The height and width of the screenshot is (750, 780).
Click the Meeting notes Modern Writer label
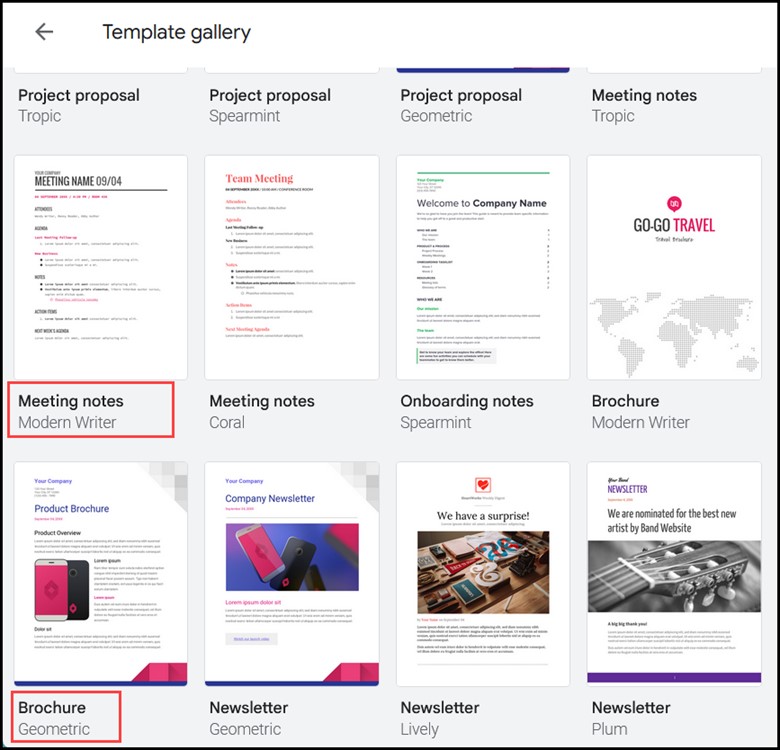pyautogui.click(x=71, y=411)
